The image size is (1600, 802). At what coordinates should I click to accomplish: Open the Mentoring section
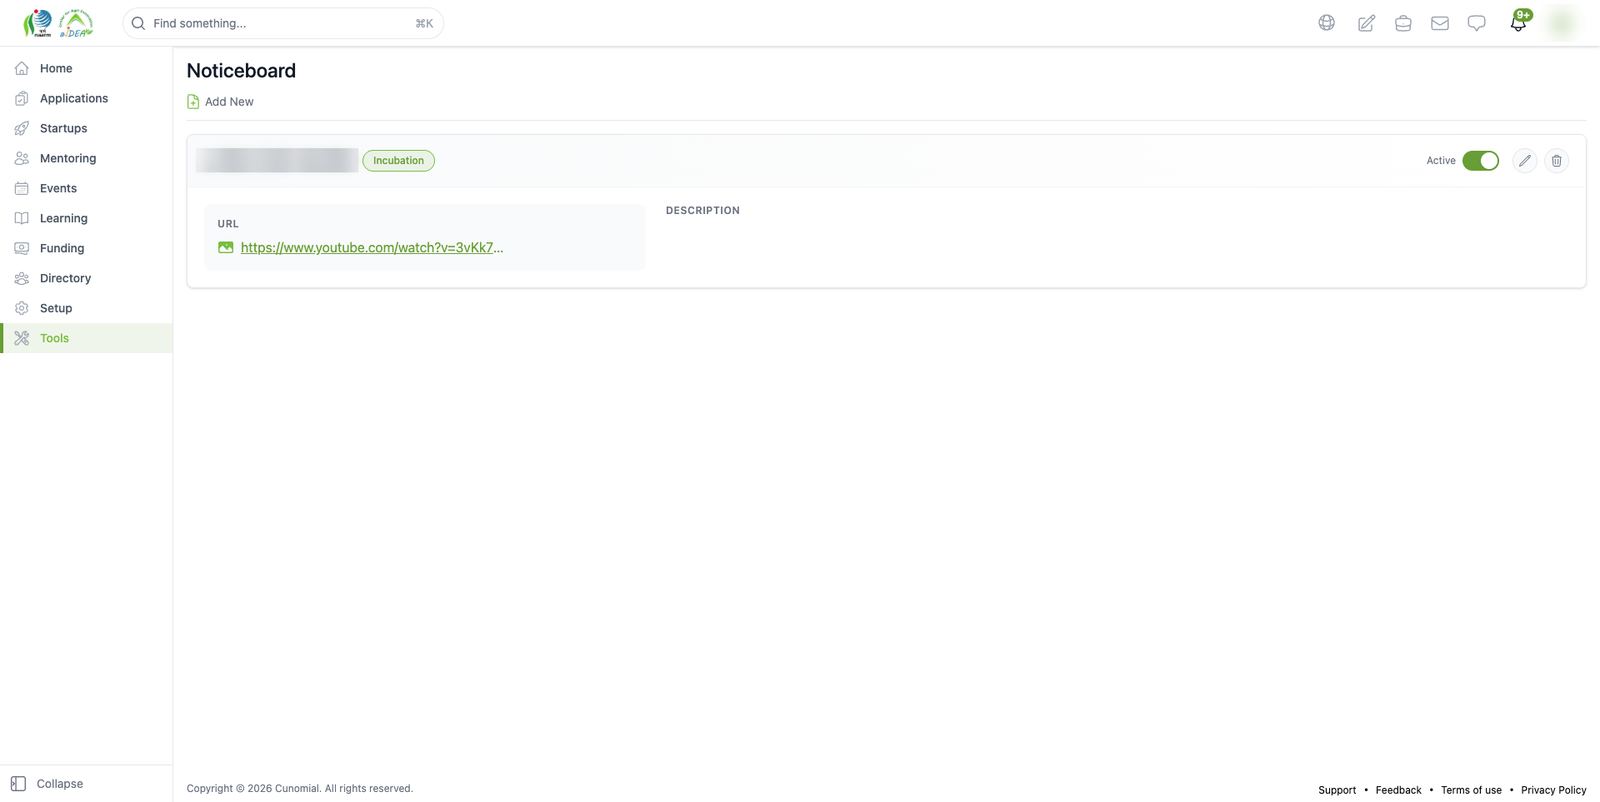(x=86, y=158)
